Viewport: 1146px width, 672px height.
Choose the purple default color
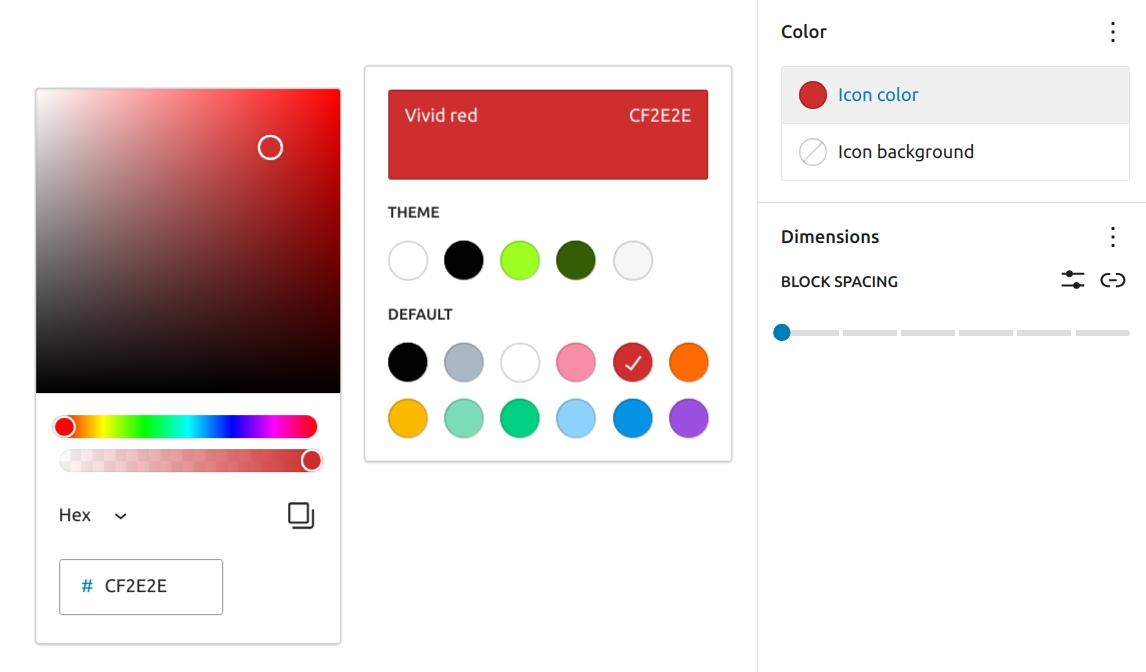point(688,418)
